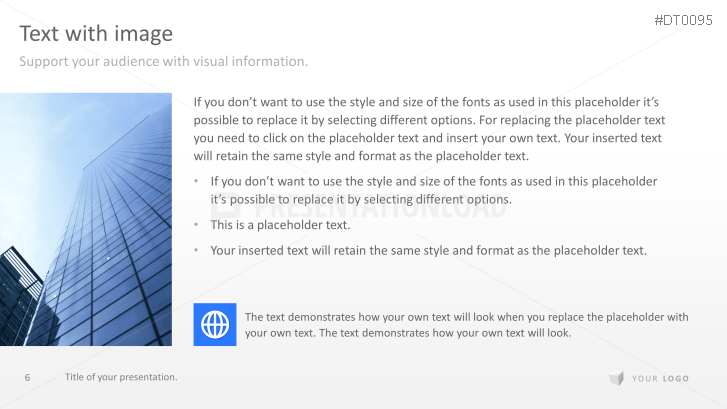Click the blue globe icon

click(214, 324)
